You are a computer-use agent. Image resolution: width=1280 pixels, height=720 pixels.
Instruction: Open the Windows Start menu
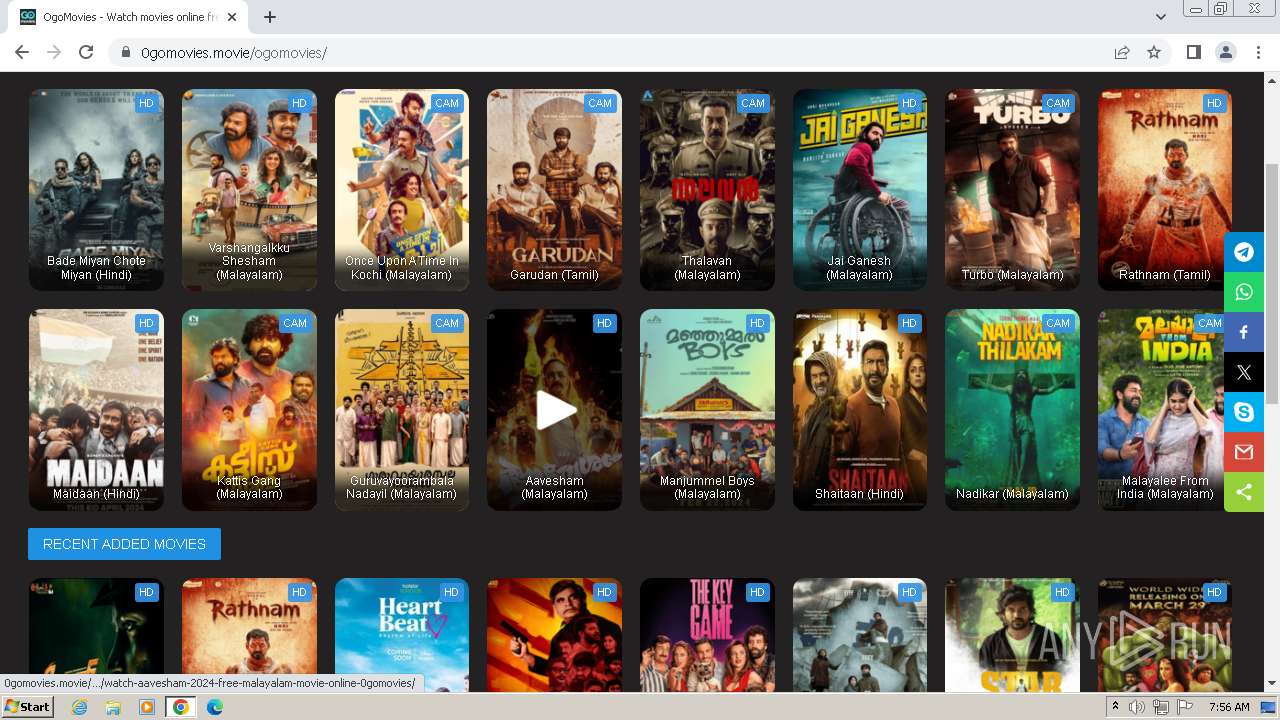28,707
